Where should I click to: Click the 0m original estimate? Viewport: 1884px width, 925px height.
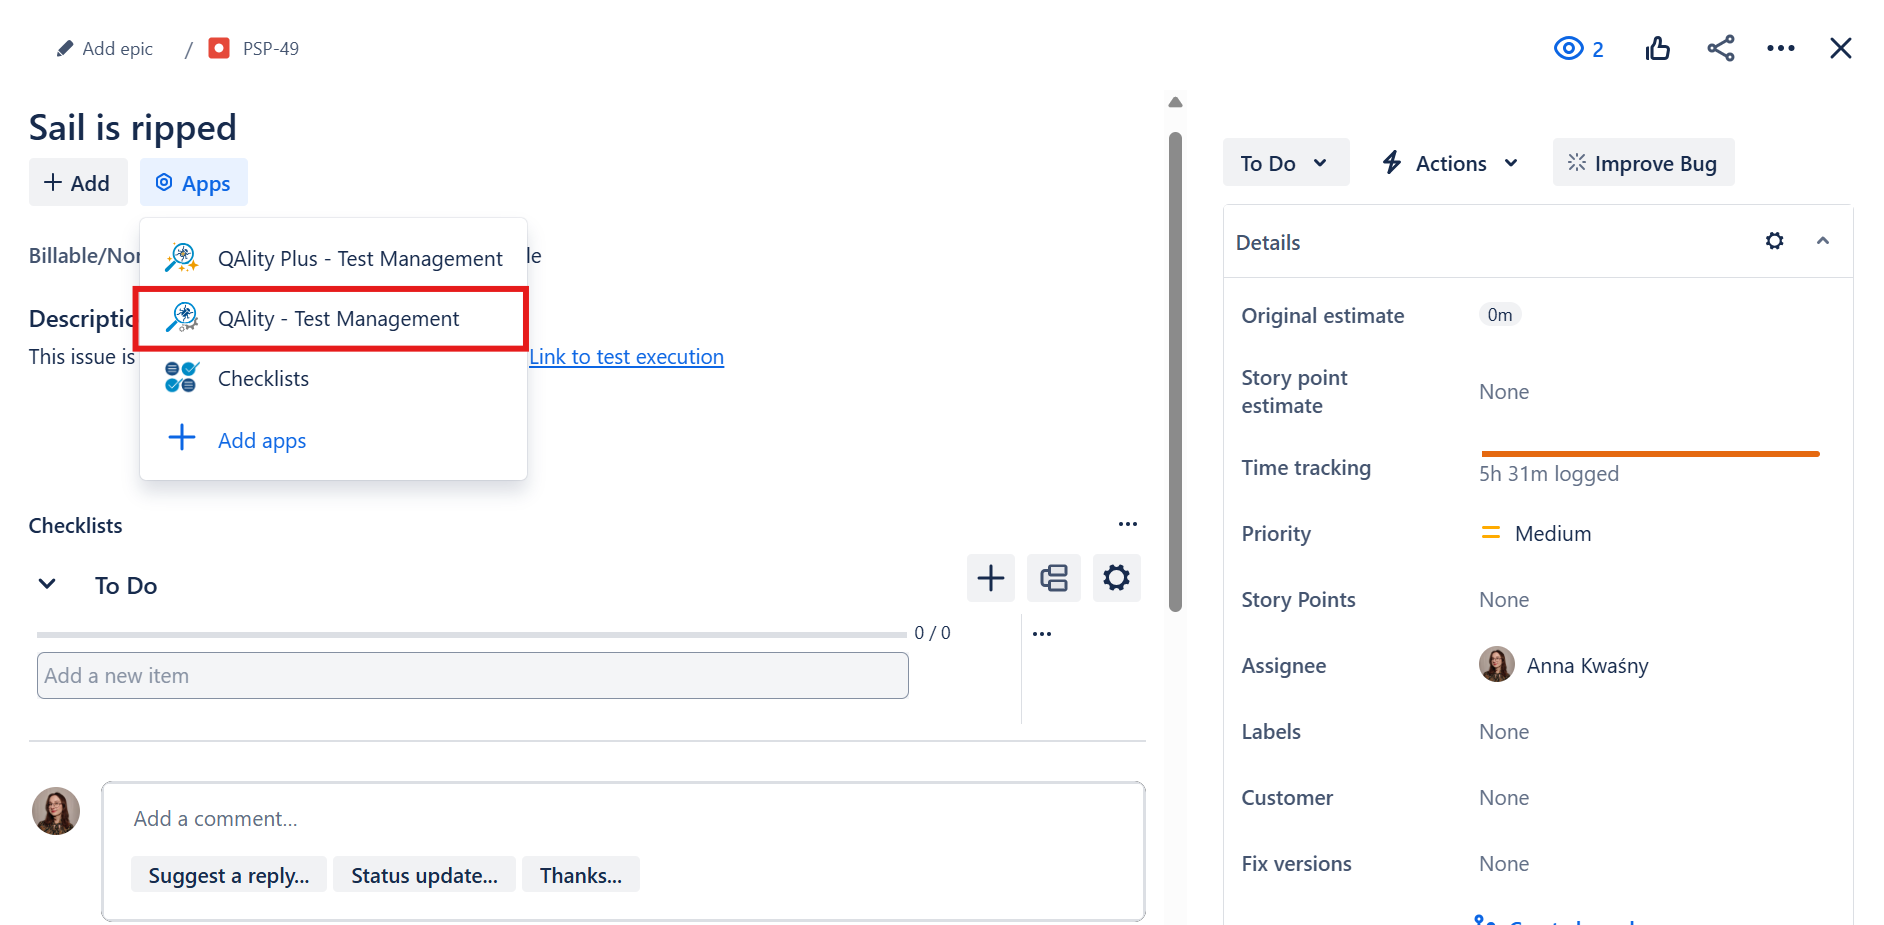[x=1500, y=315]
